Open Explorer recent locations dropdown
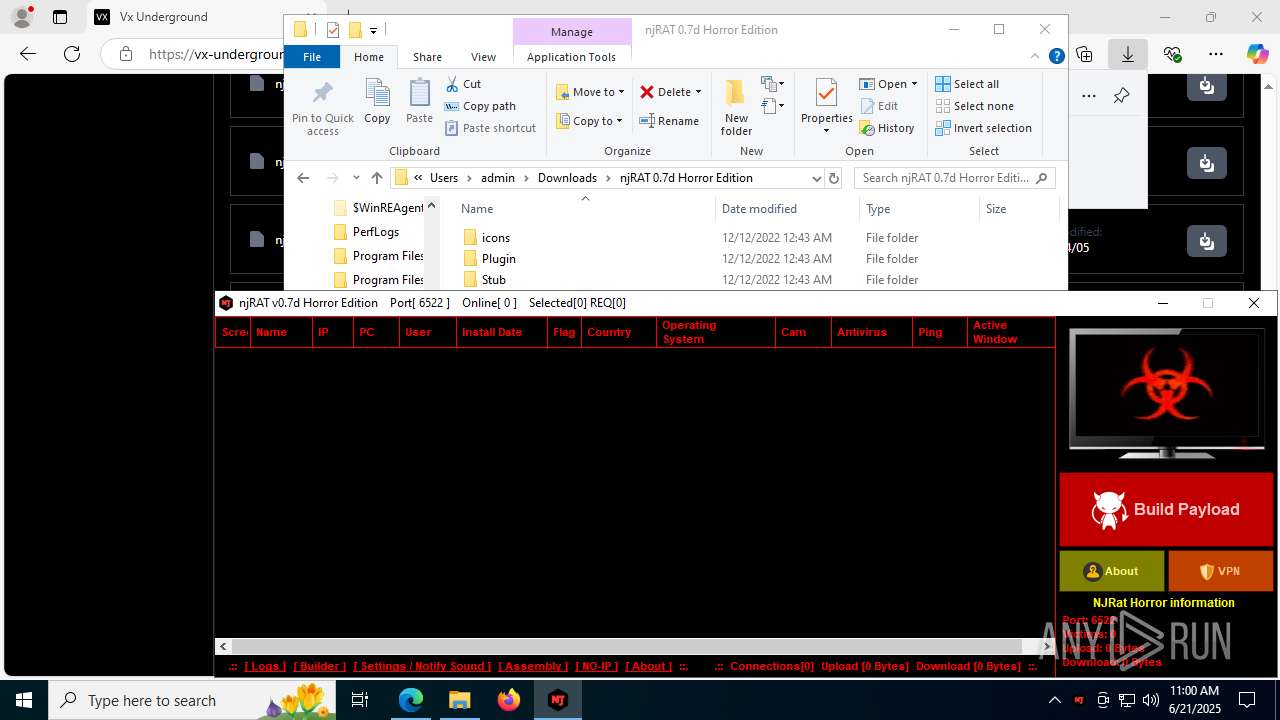 [x=356, y=178]
